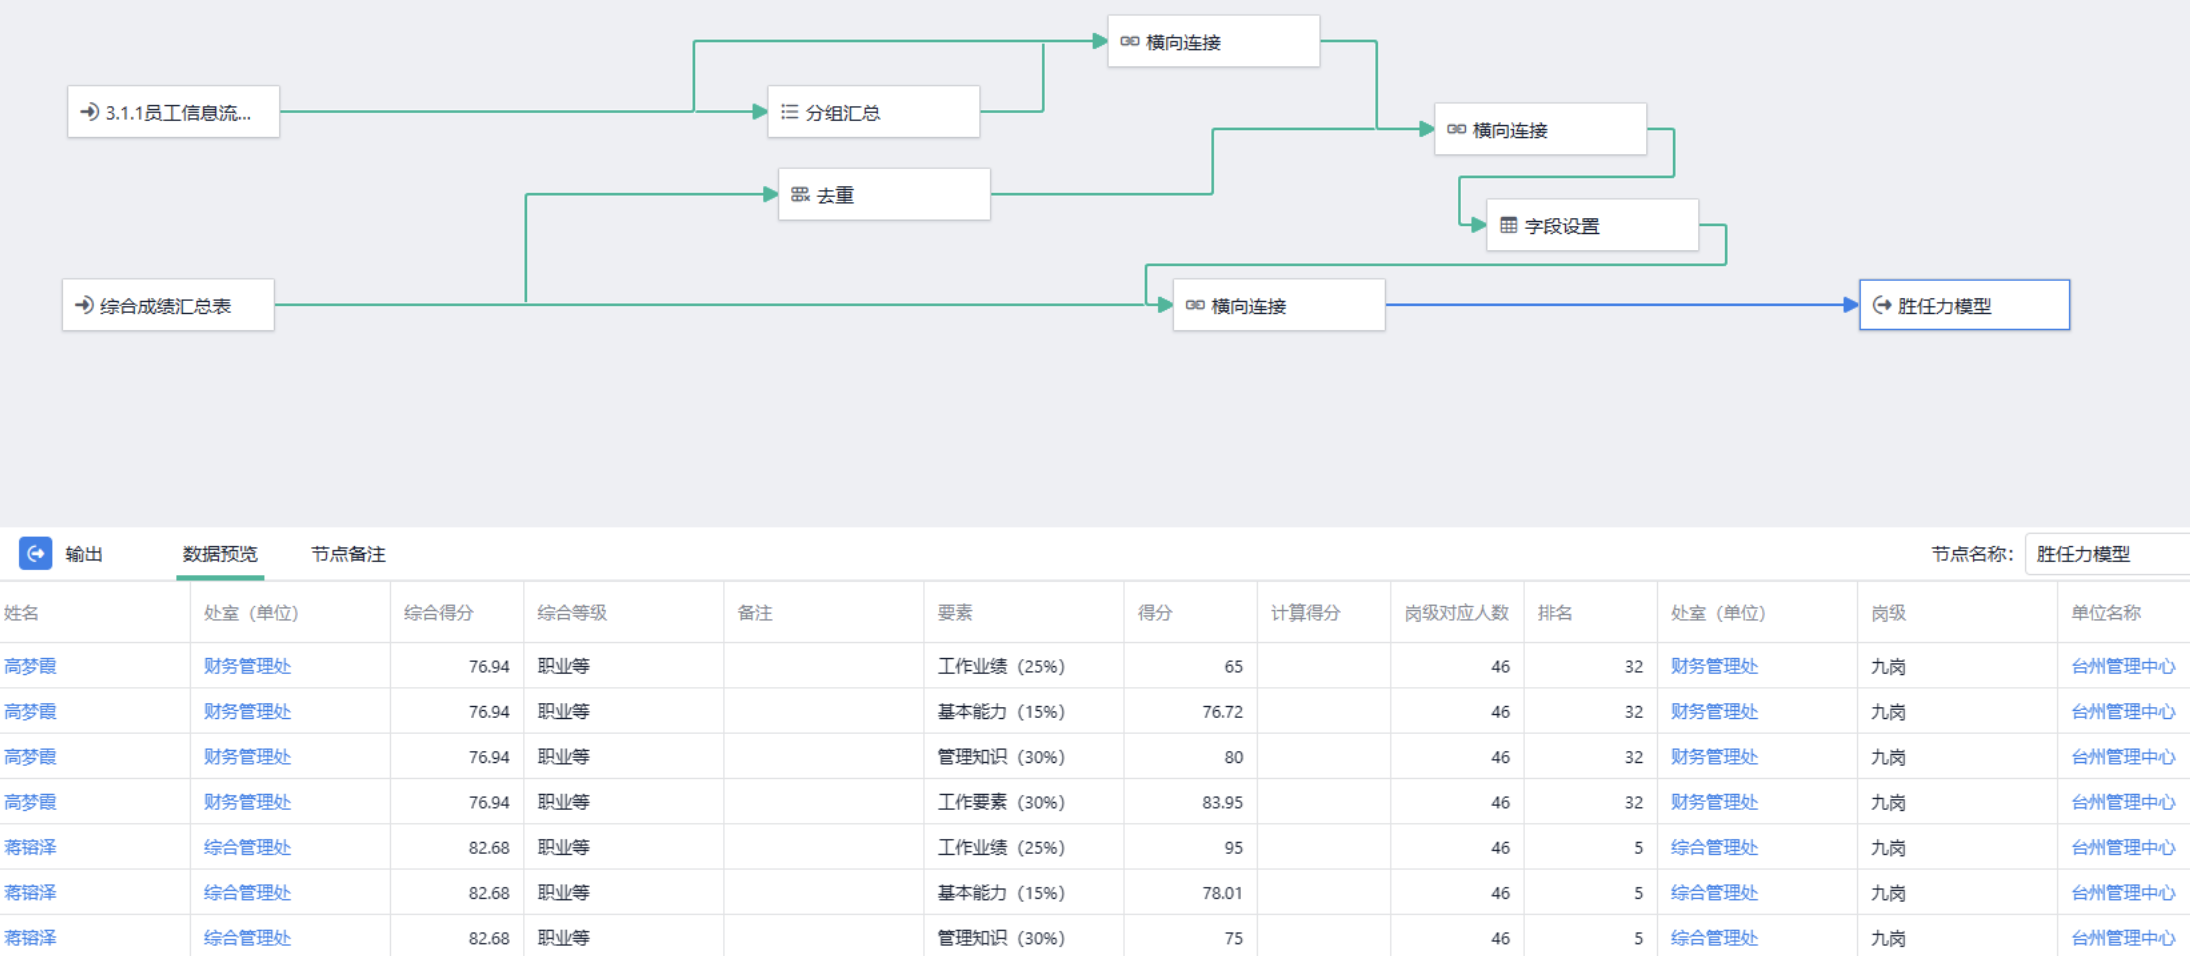
Task: Click 蒋镕泽 name in 基本能力 (15%) row
Action: coord(30,892)
